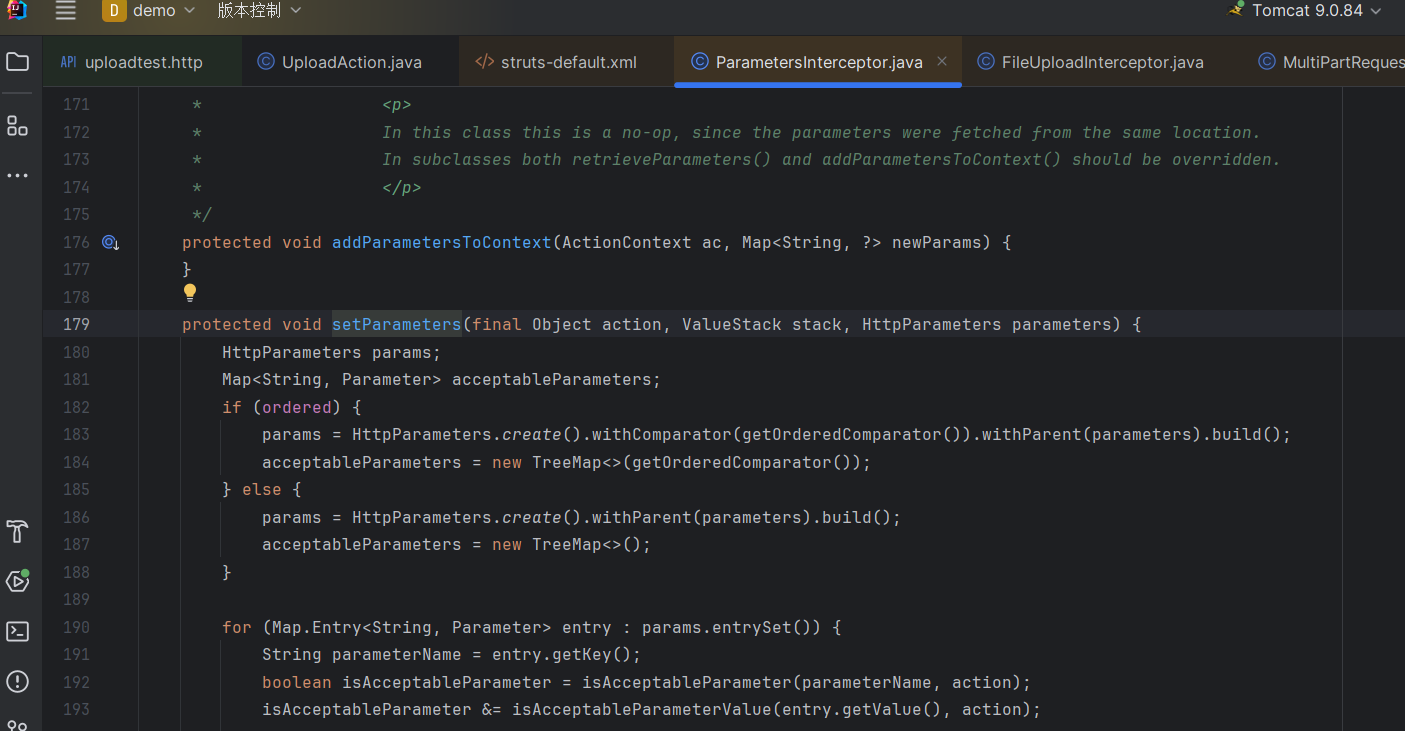Click the yellow intention light bulb
Screen dimensions: 1405x731
coord(190,293)
